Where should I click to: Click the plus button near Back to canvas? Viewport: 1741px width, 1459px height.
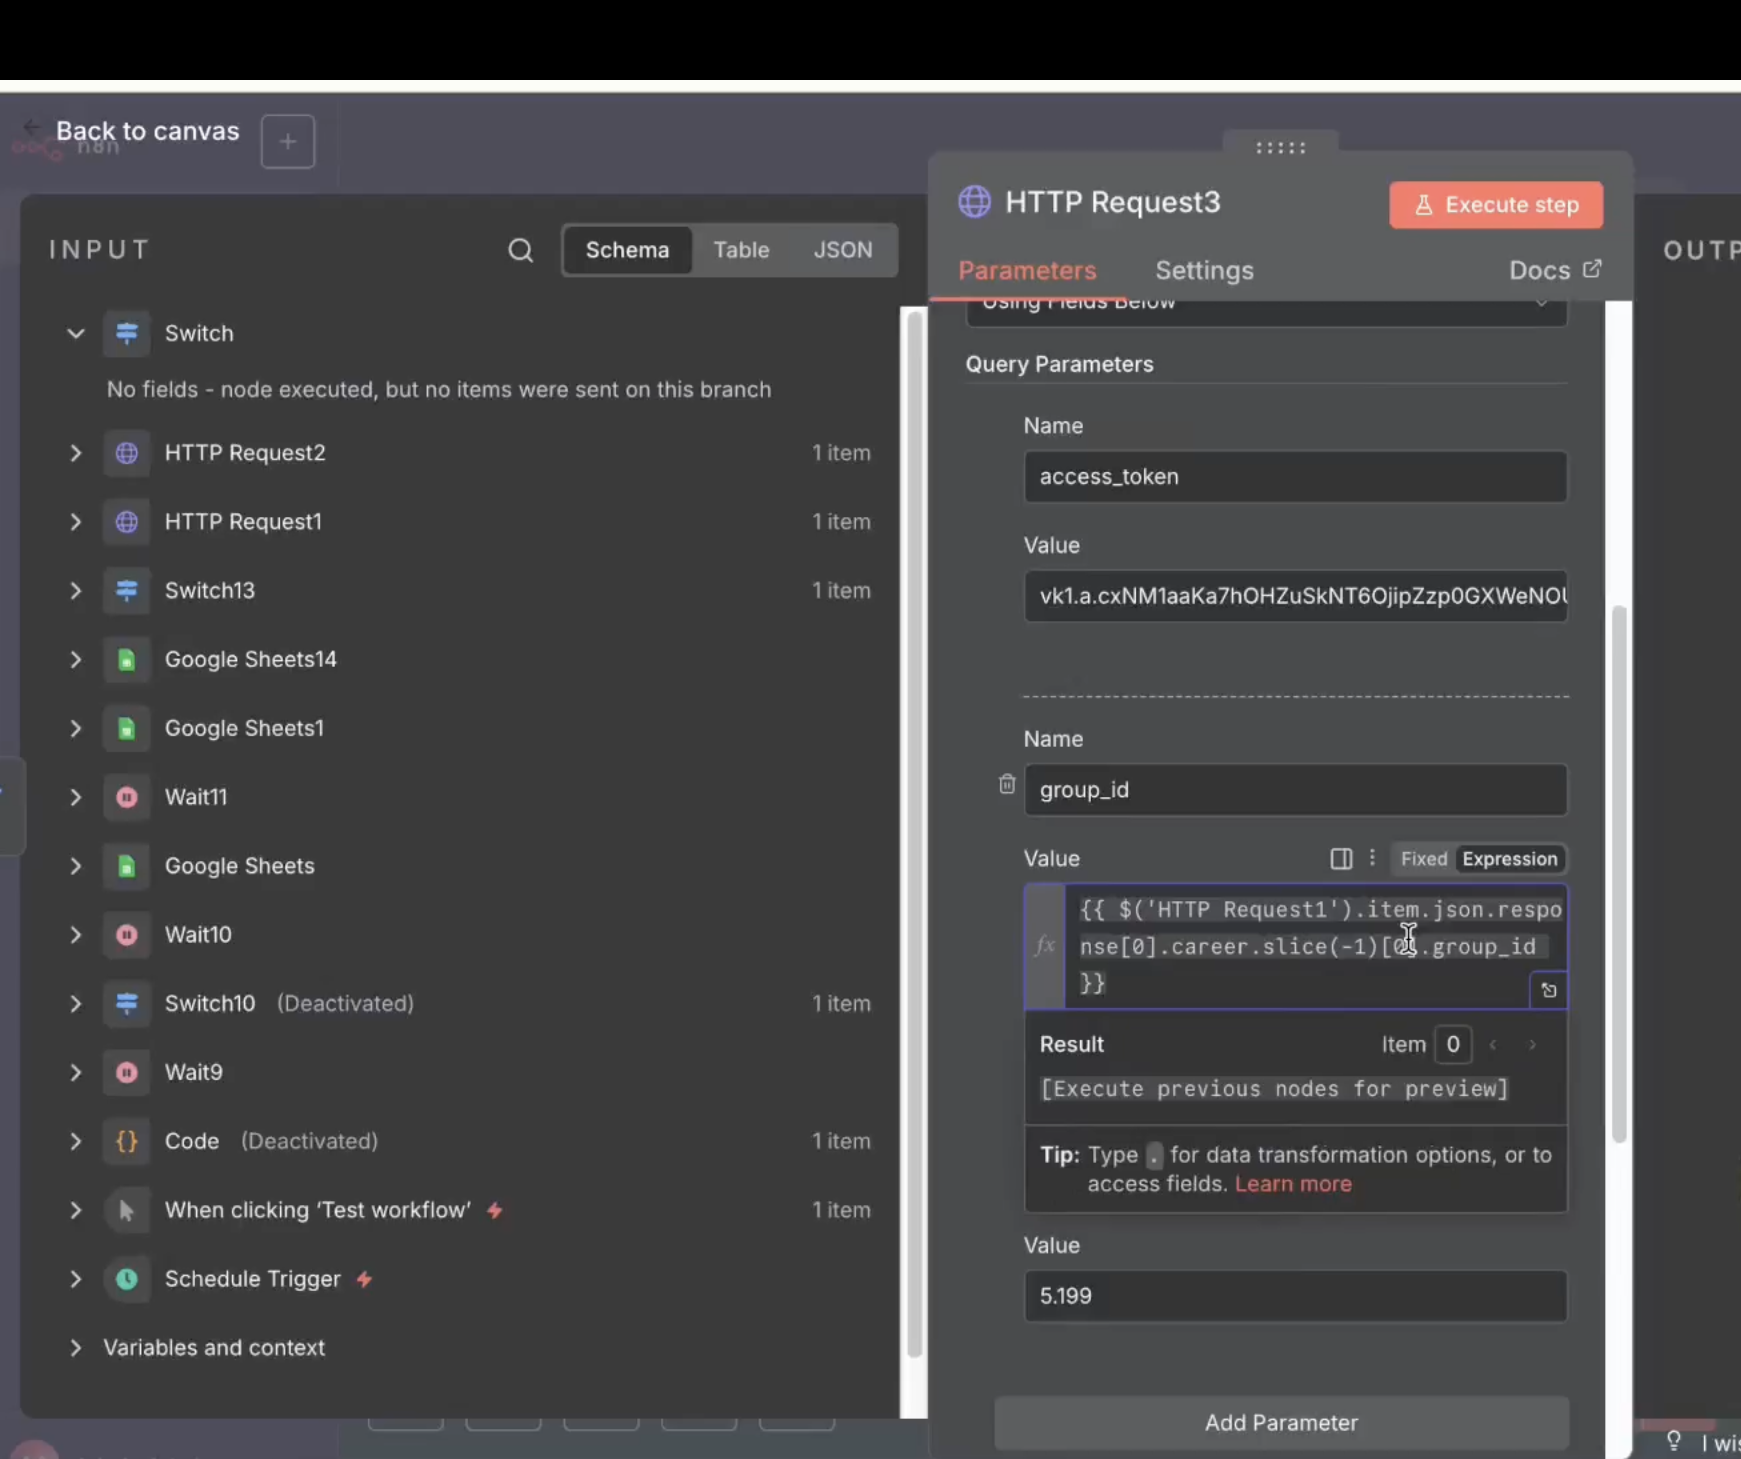point(288,142)
